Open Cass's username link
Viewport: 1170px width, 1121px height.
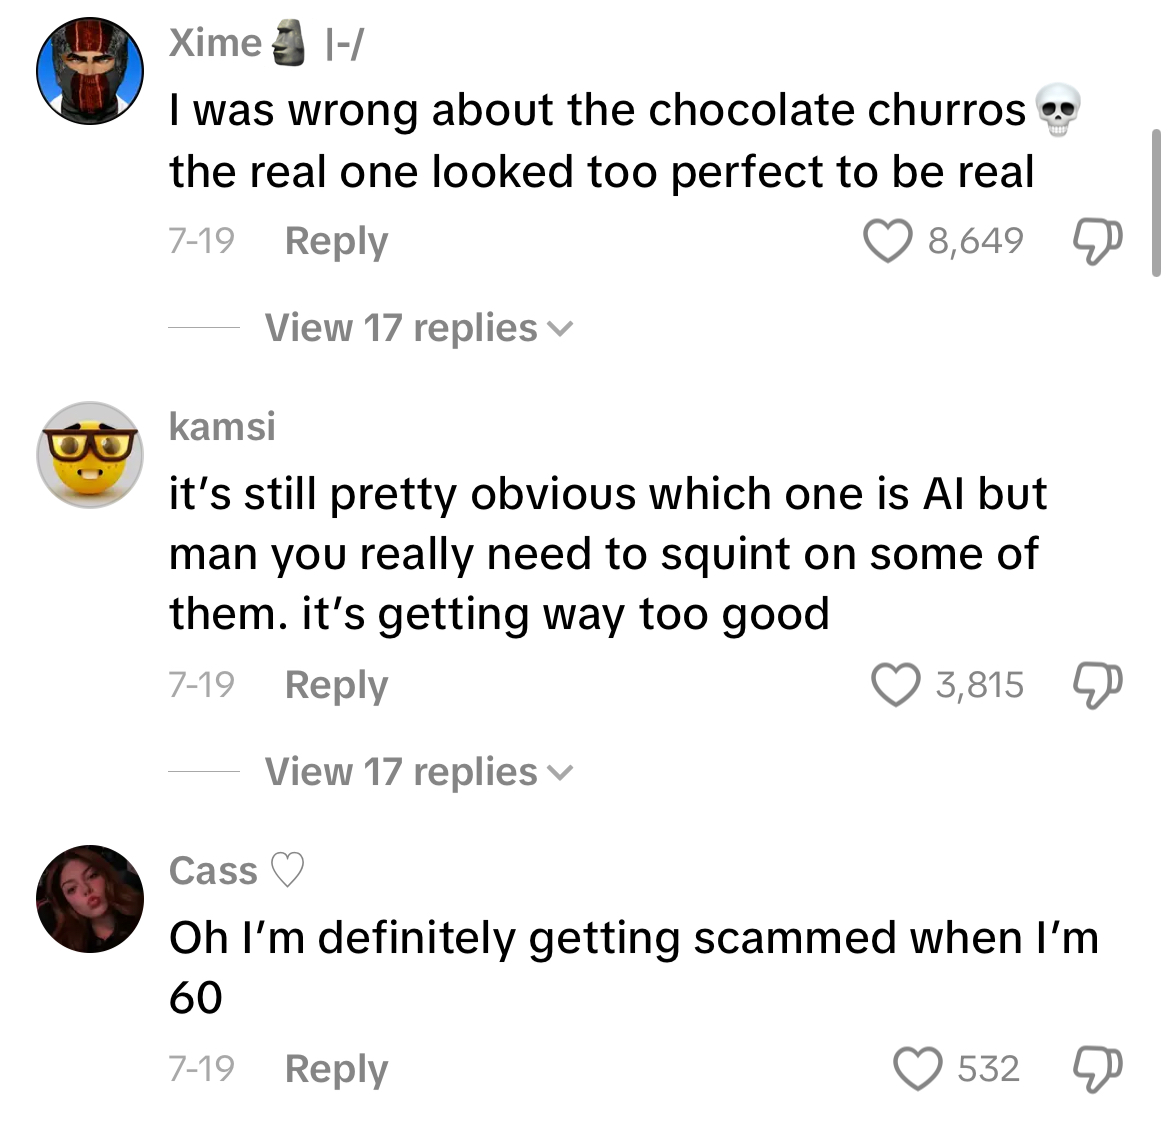point(214,870)
